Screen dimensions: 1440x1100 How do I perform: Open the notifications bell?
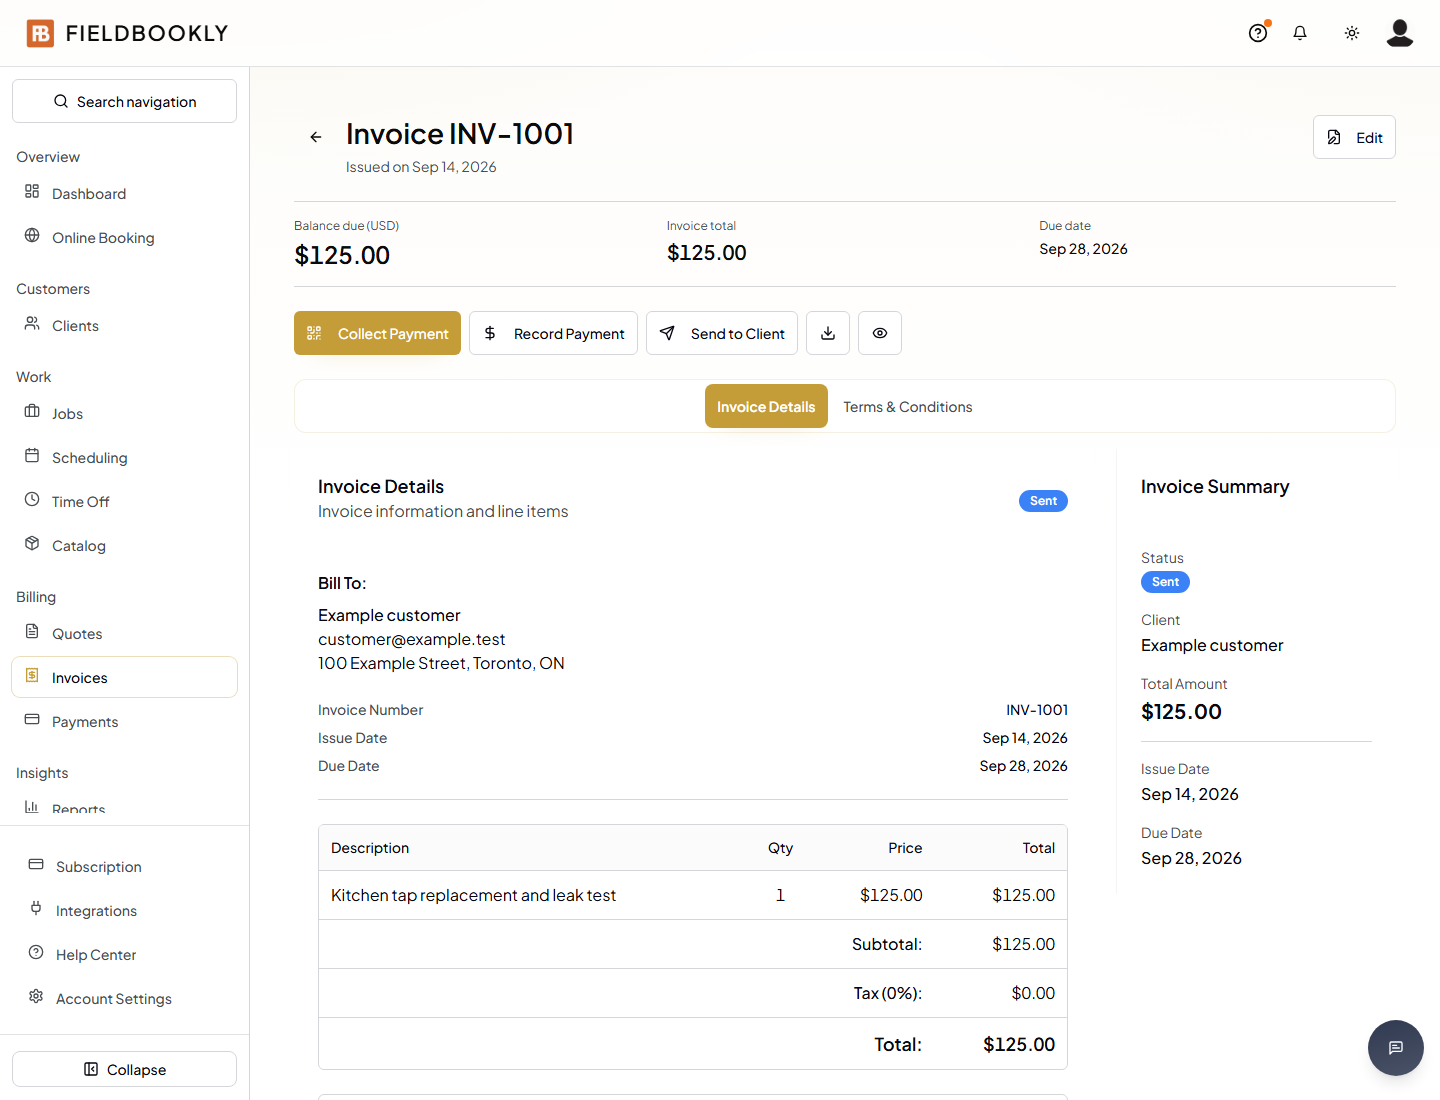click(1300, 33)
